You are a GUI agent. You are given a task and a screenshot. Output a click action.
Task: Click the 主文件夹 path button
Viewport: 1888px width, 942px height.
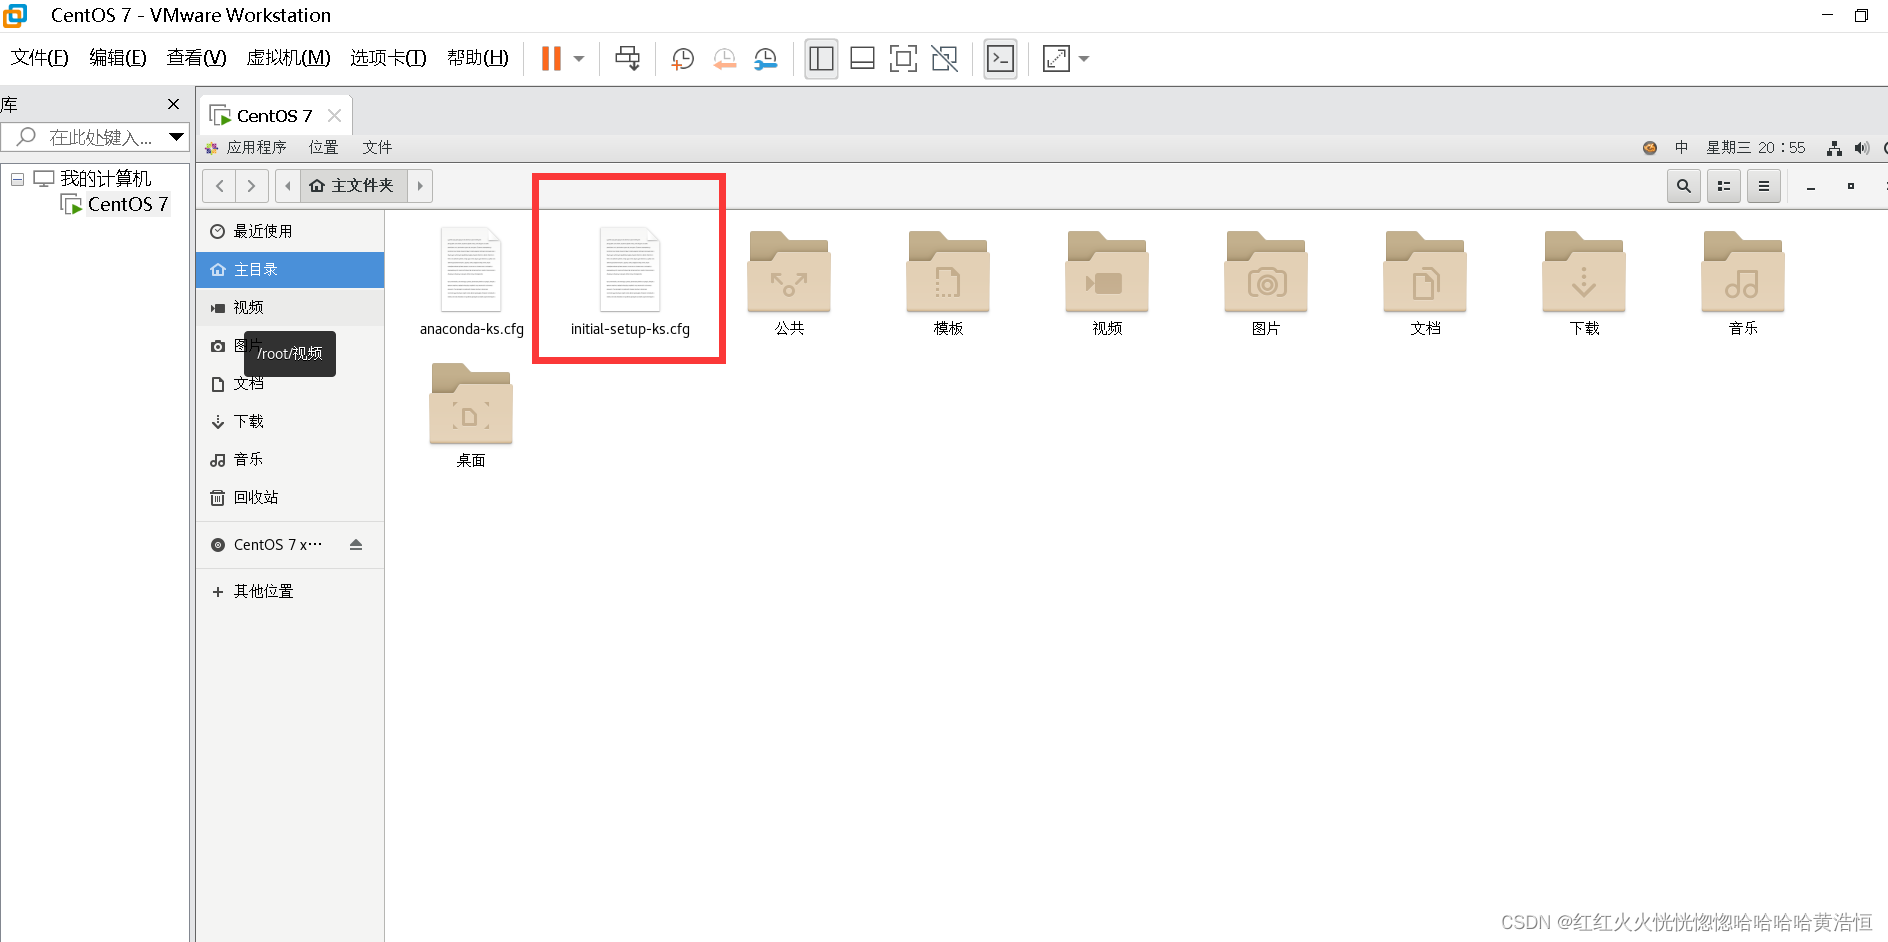[x=354, y=186]
